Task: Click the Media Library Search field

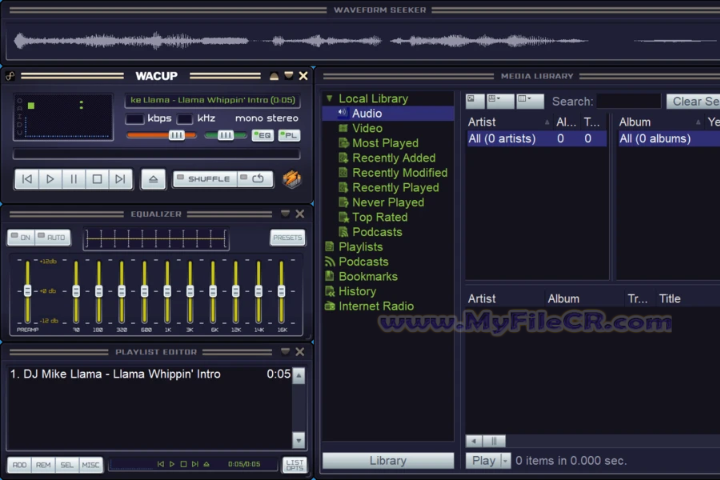Action: click(628, 102)
